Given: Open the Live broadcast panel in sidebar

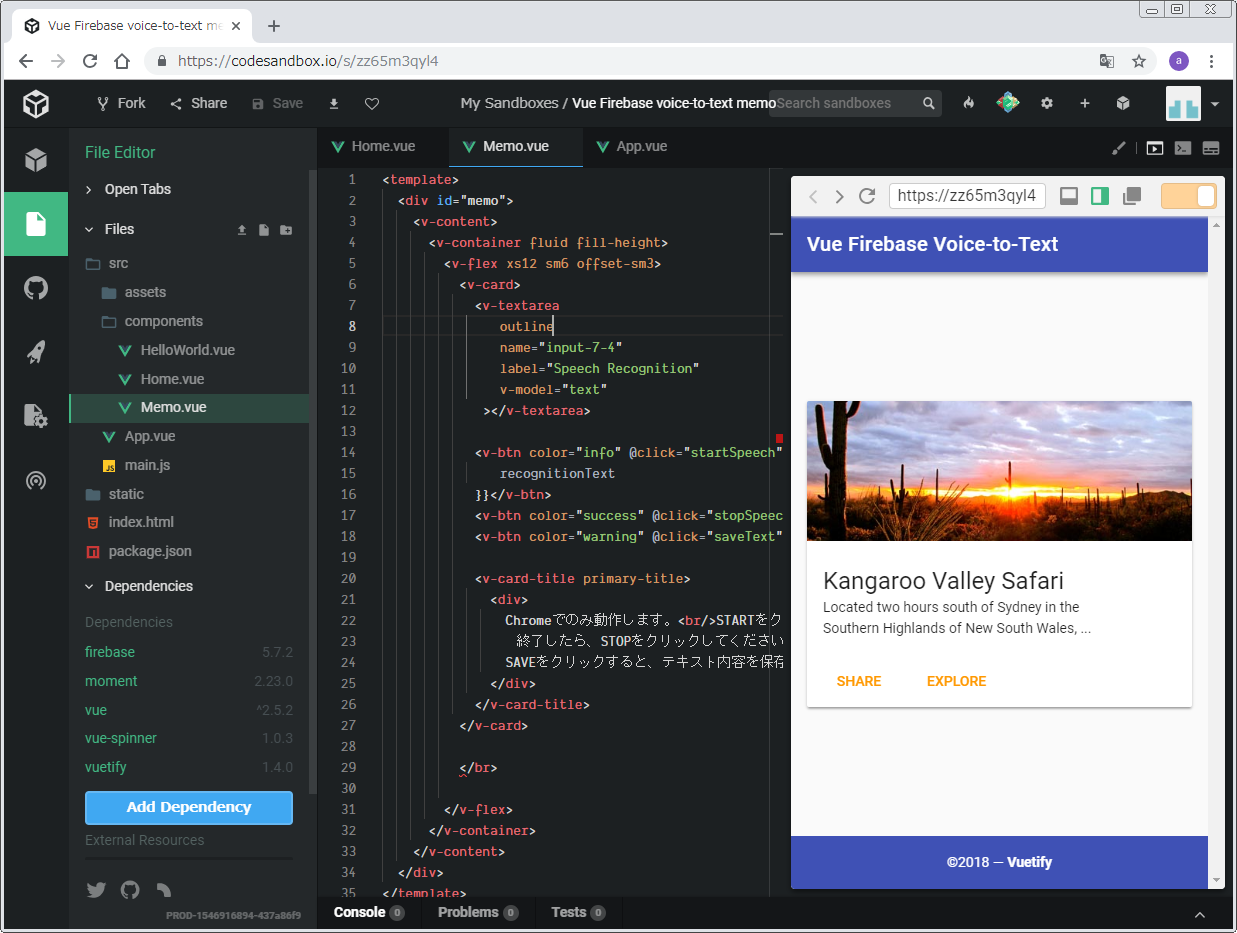Looking at the screenshot, I should pos(36,481).
